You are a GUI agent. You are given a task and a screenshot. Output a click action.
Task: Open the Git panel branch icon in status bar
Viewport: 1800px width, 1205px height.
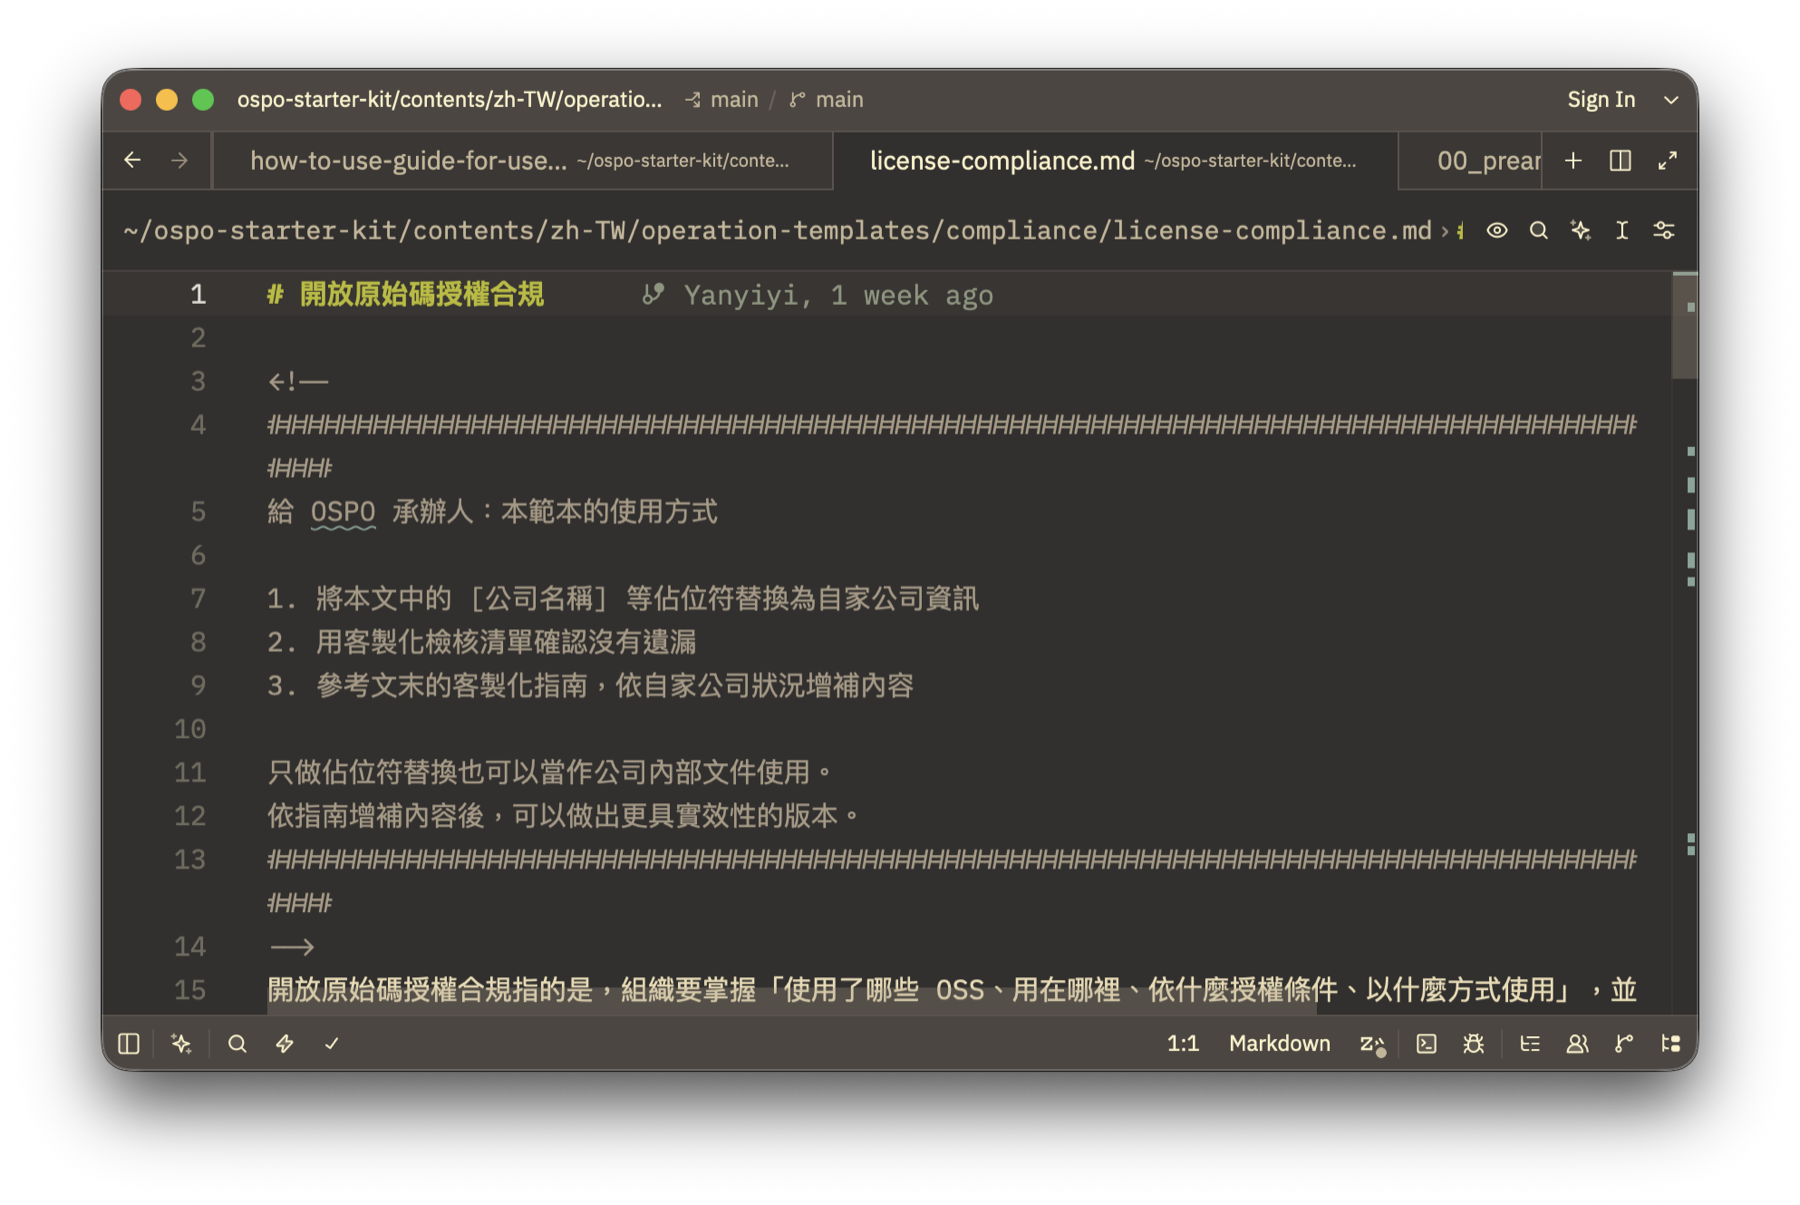pos(1624,1044)
